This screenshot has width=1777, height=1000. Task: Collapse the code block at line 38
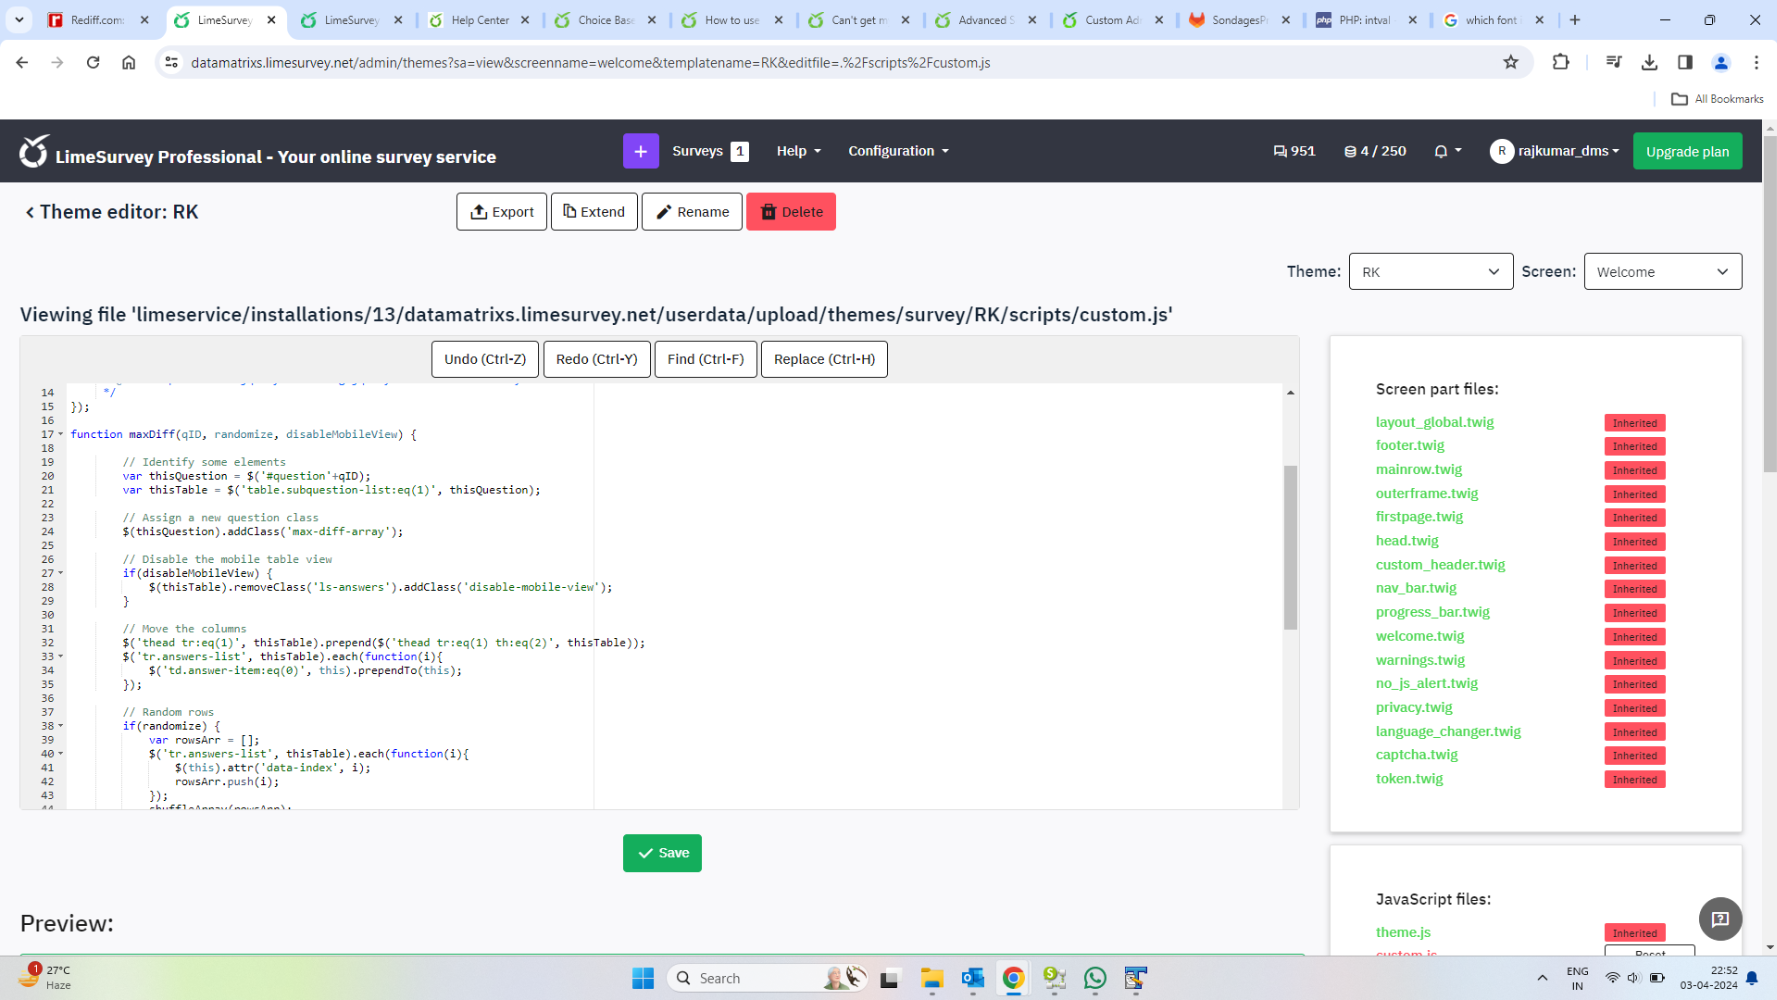pos(60,726)
